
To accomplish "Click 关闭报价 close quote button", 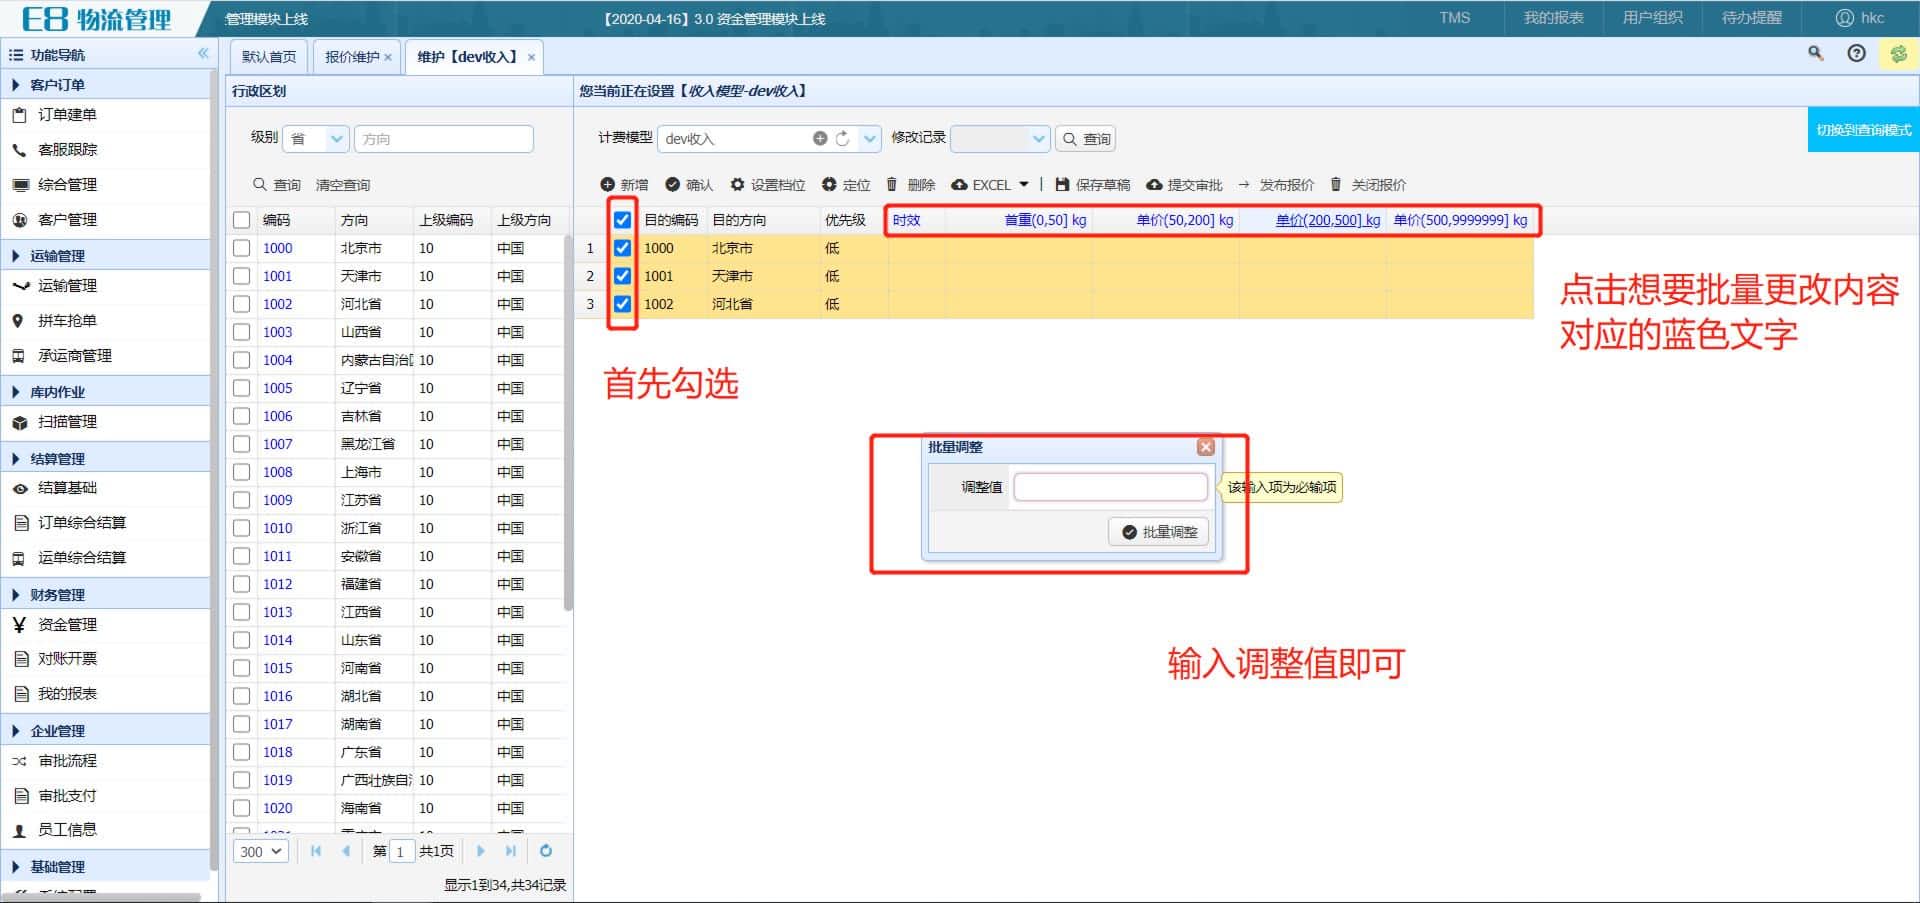I will coord(1368,185).
